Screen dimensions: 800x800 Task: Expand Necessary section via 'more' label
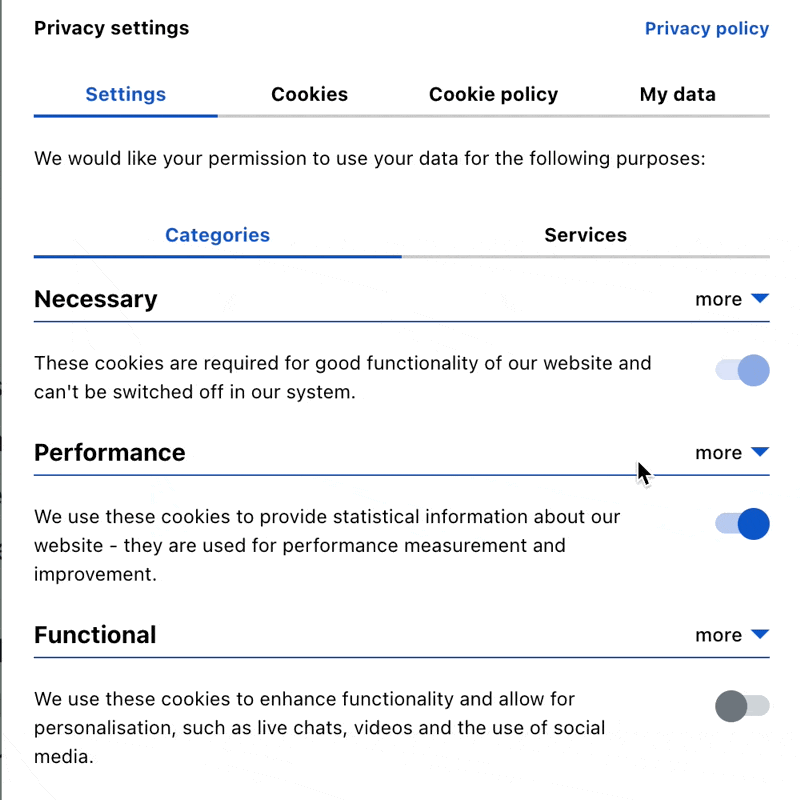(718, 299)
